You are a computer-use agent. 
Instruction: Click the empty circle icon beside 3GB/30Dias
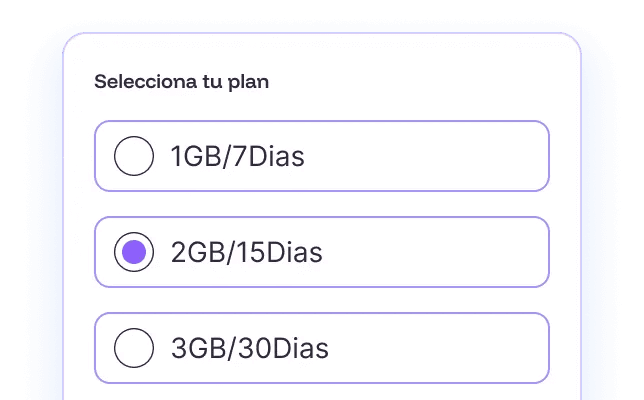coord(134,348)
